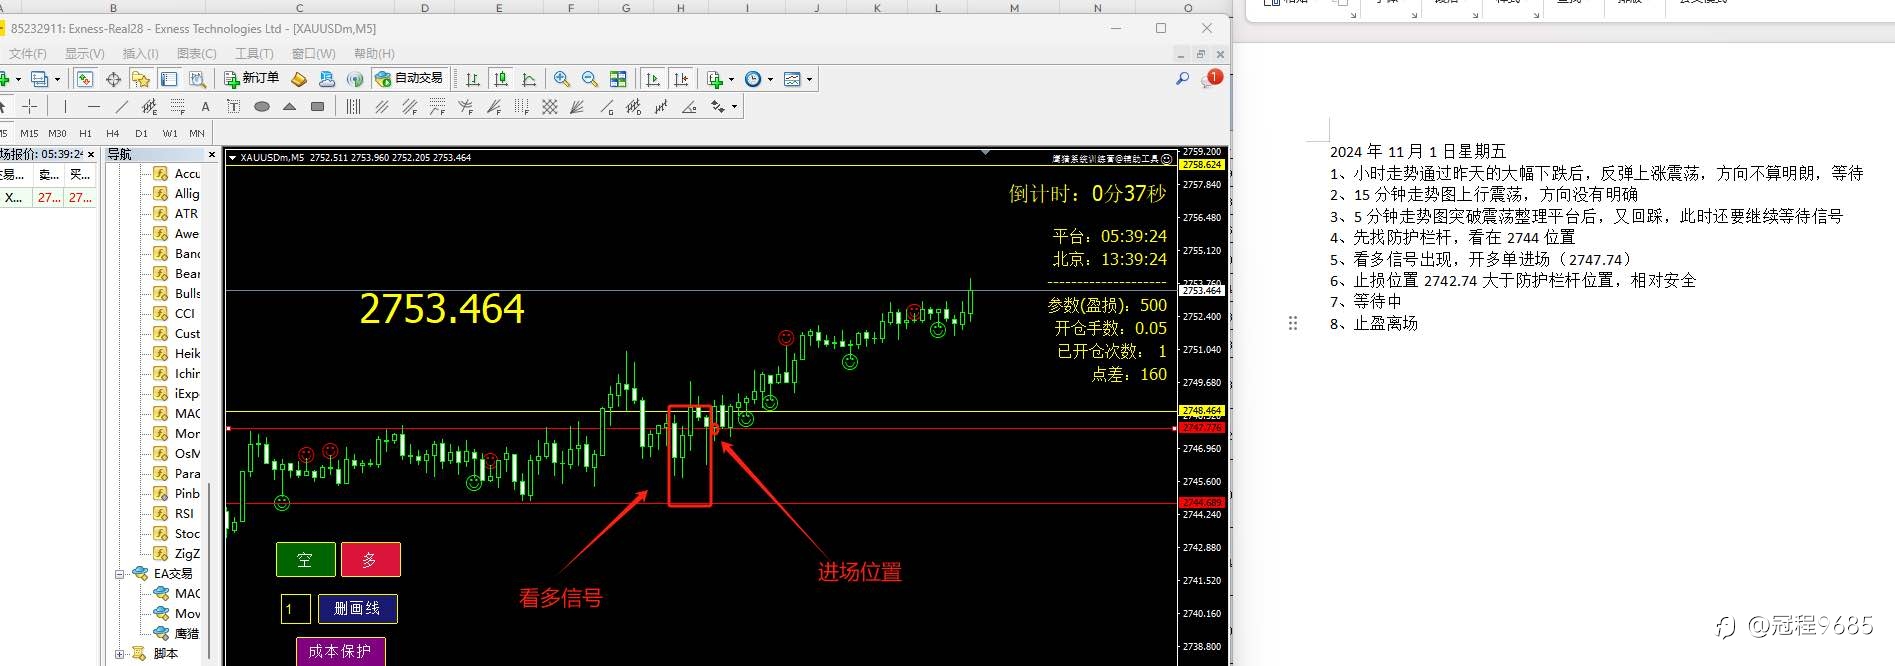Toggle chart auto scroll

[653, 79]
